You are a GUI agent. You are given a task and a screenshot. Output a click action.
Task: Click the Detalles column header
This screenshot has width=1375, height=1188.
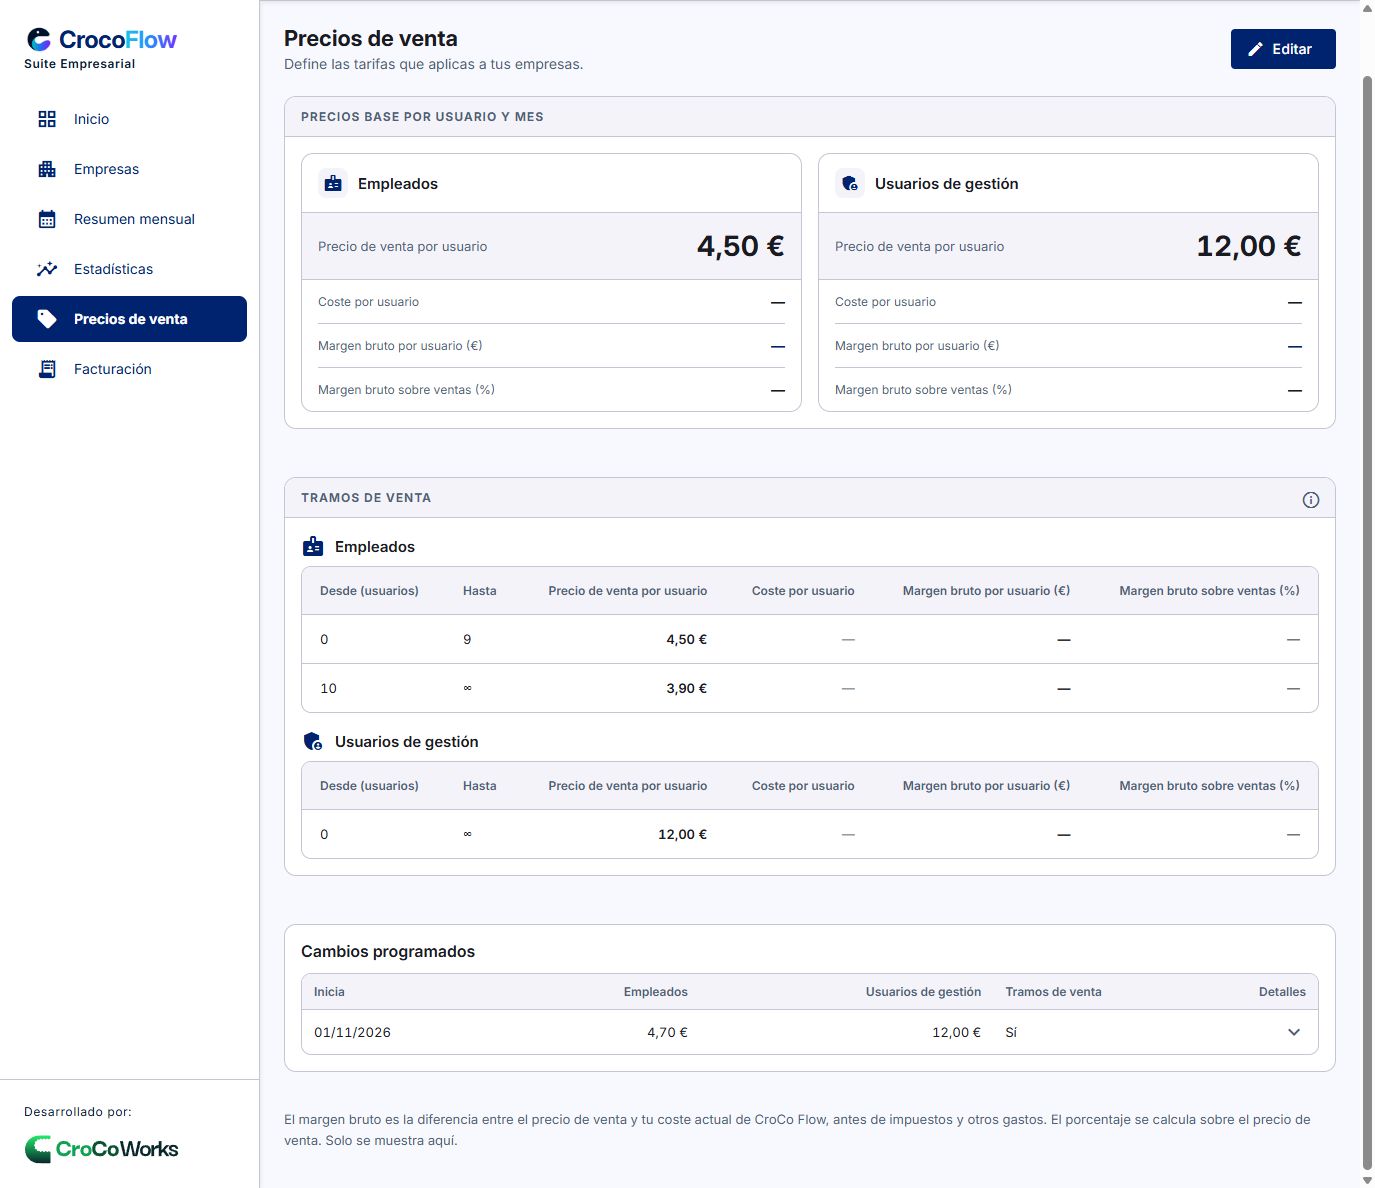coord(1282,992)
